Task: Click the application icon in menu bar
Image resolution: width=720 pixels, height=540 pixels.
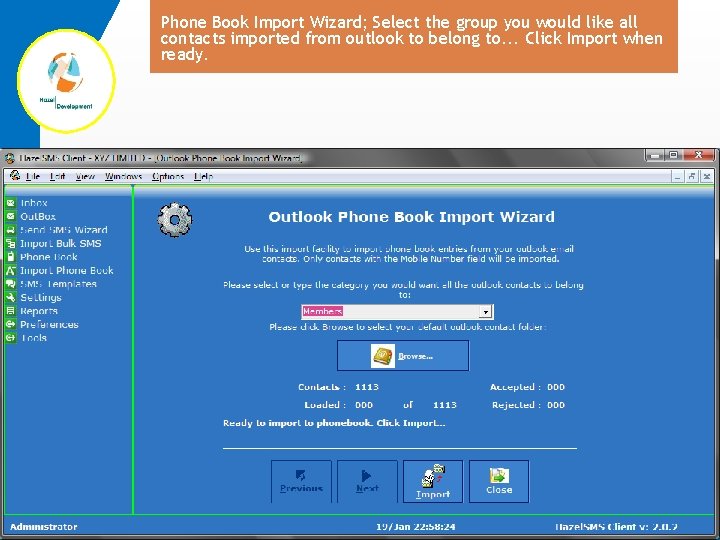Action: [x=15, y=175]
